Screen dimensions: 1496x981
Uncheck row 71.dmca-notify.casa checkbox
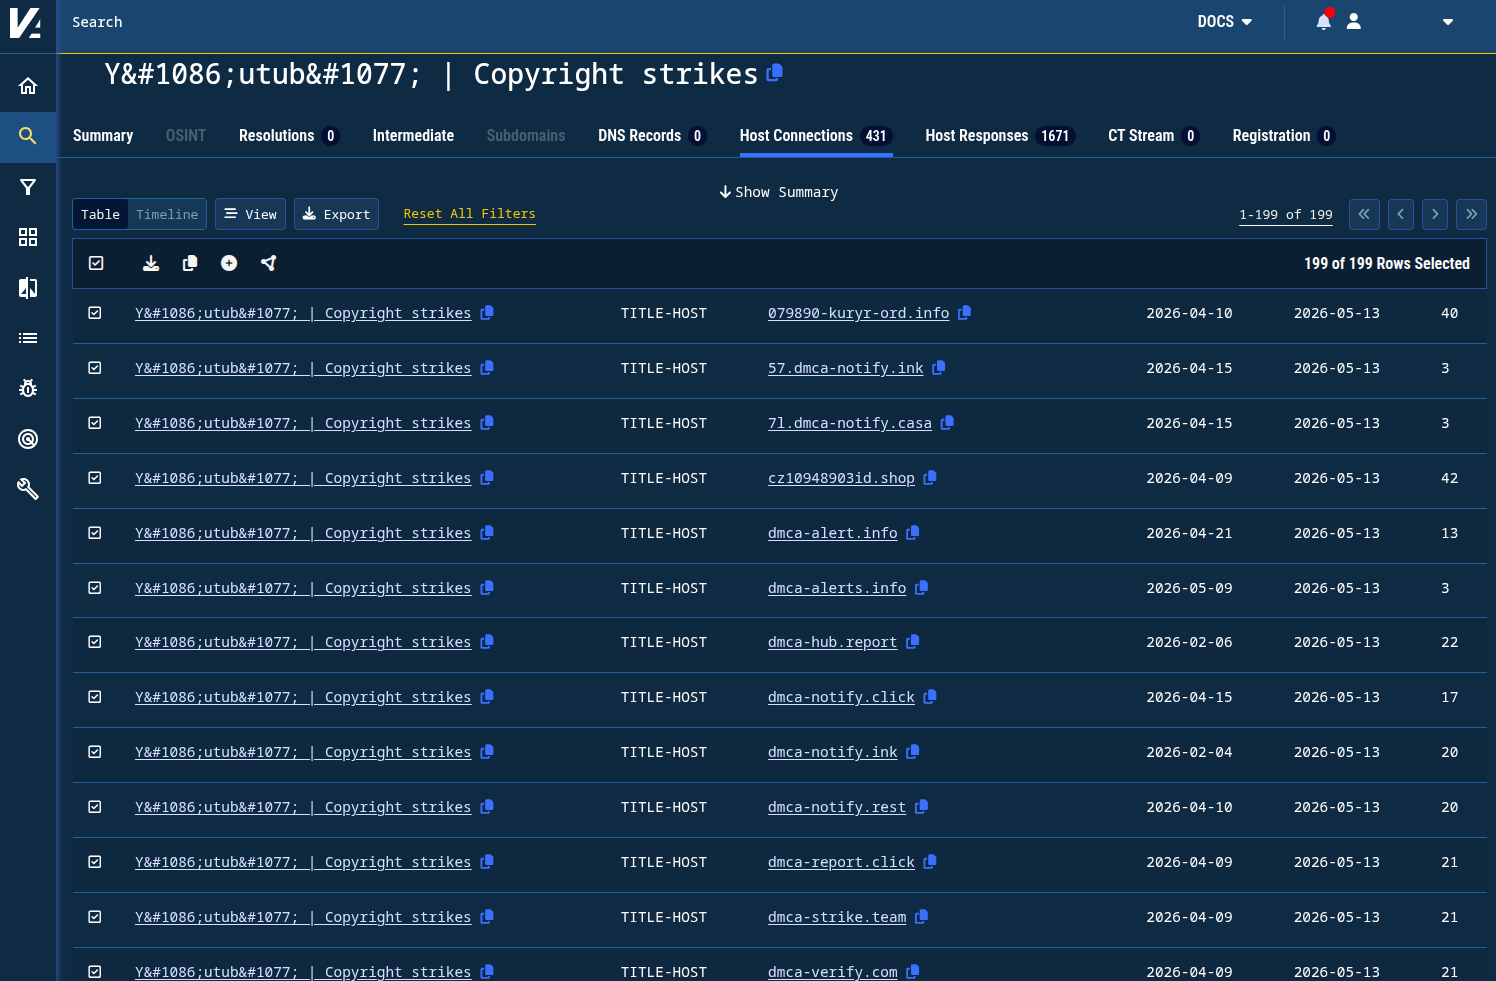tap(95, 423)
